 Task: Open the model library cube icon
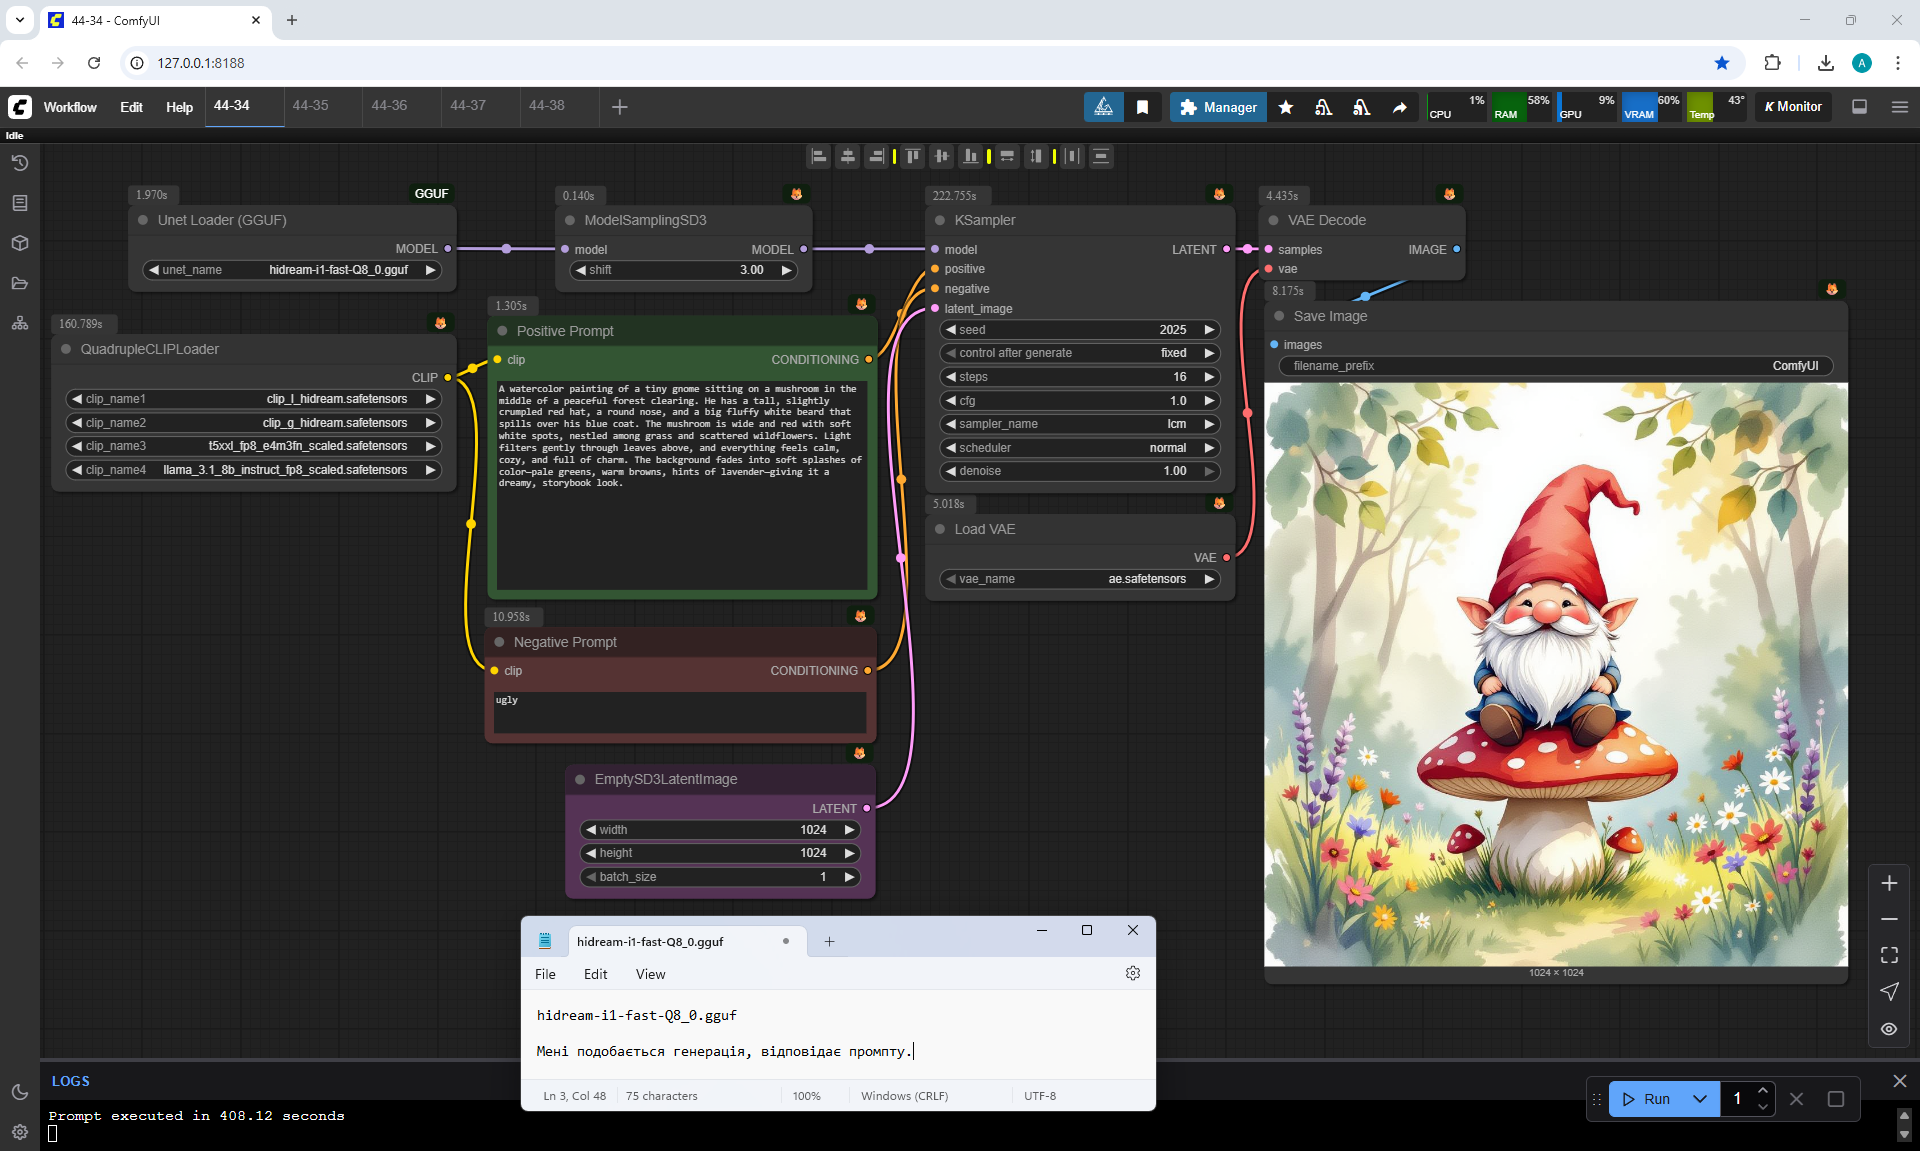20,243
